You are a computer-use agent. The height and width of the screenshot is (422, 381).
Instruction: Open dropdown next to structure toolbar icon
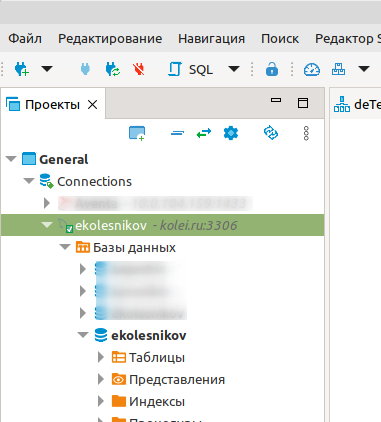tap(364, 69)
